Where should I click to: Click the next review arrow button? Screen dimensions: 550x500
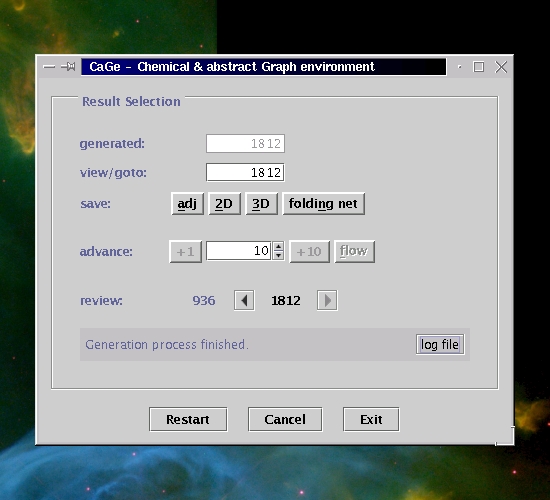click(327, 300)
